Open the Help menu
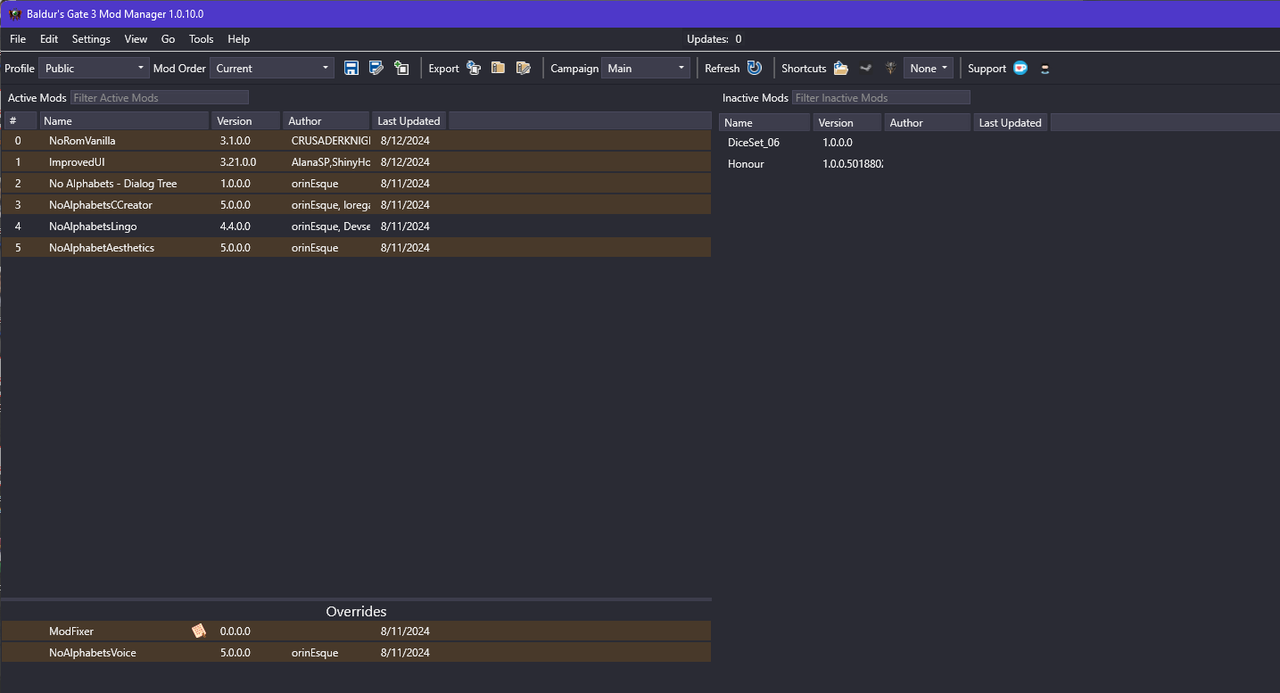Image resolution: width=1280 pixels, height=693 pixels. (239, 39)
